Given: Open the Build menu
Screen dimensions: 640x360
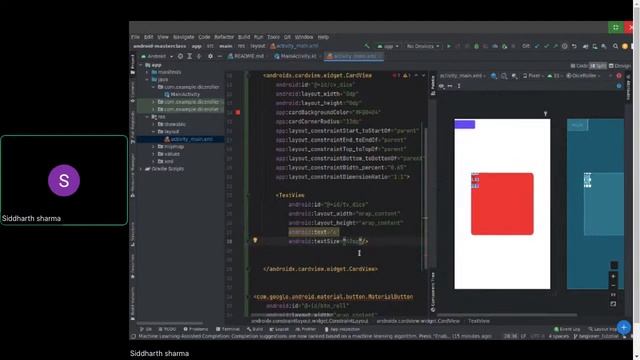Looking at the screenshot, I should coord(244,37).
